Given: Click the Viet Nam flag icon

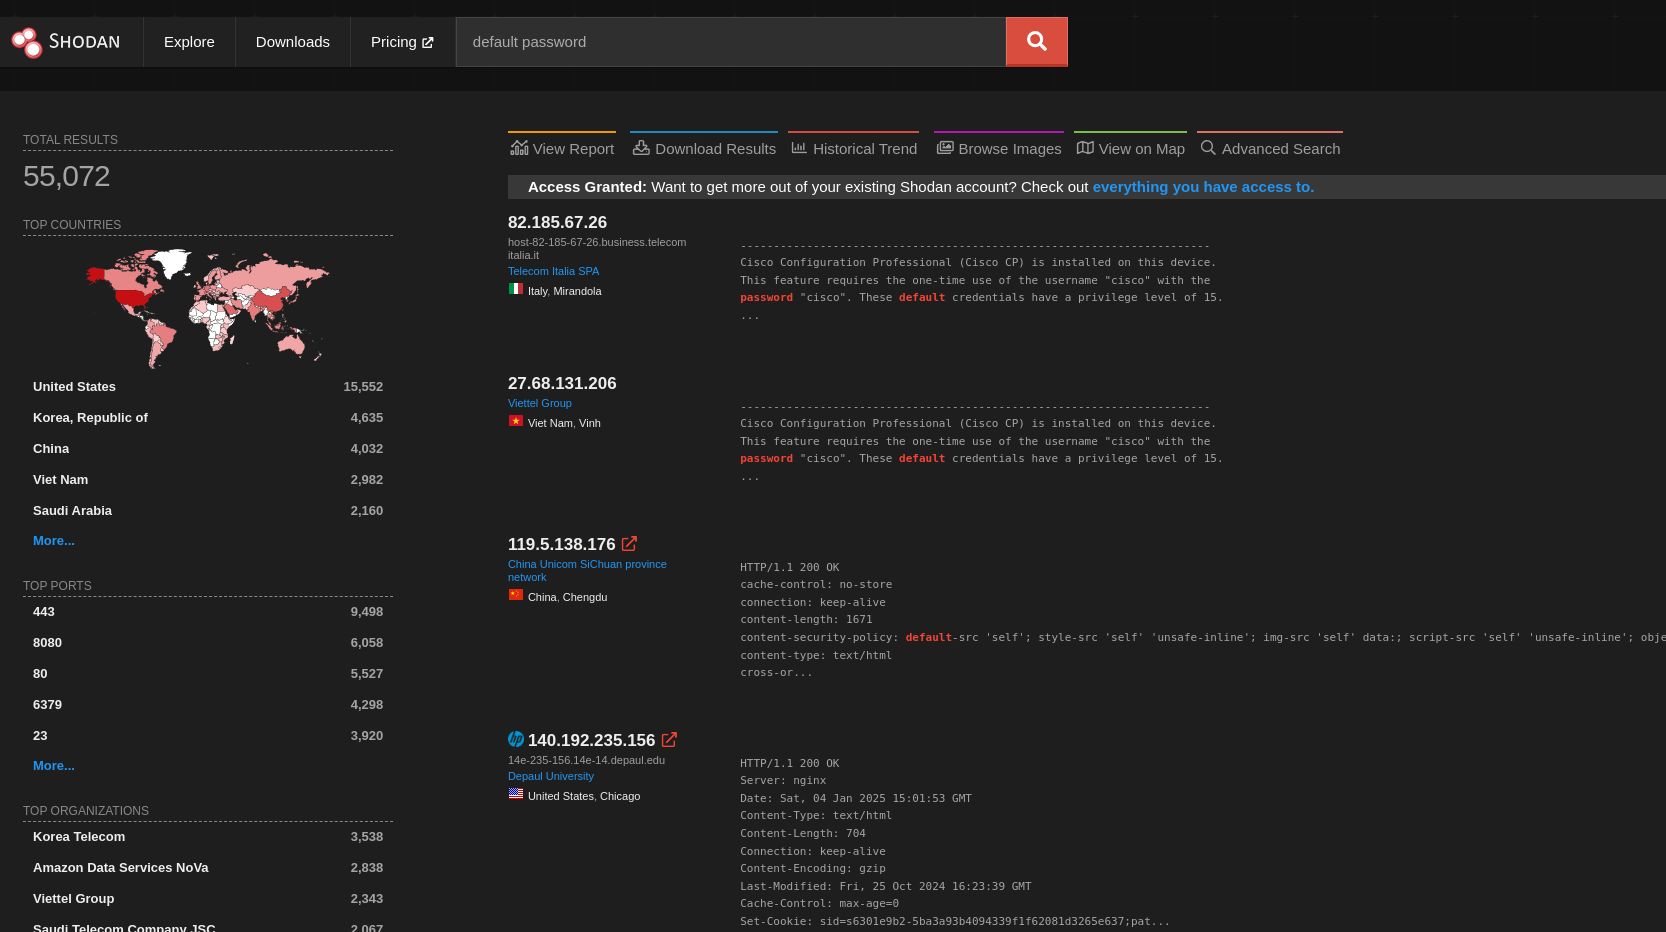Looking at the screenshot, I should 516,421.
